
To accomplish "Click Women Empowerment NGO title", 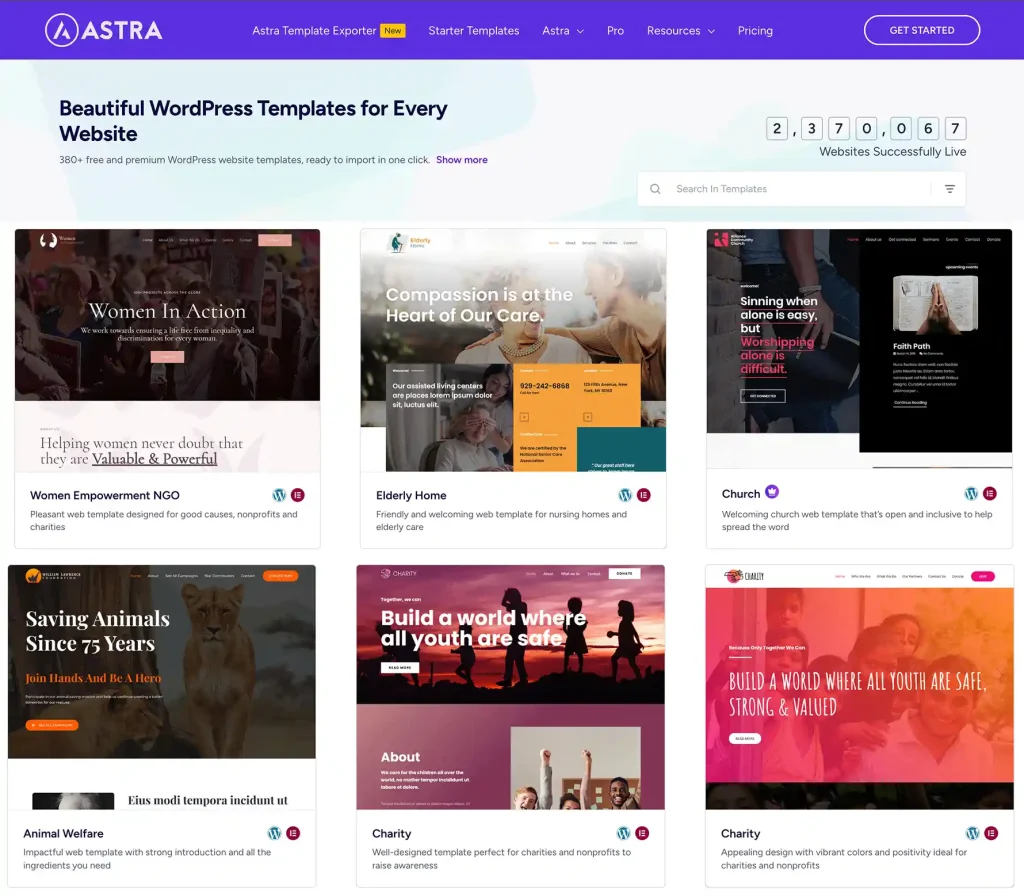I will [x=104, y=496].
